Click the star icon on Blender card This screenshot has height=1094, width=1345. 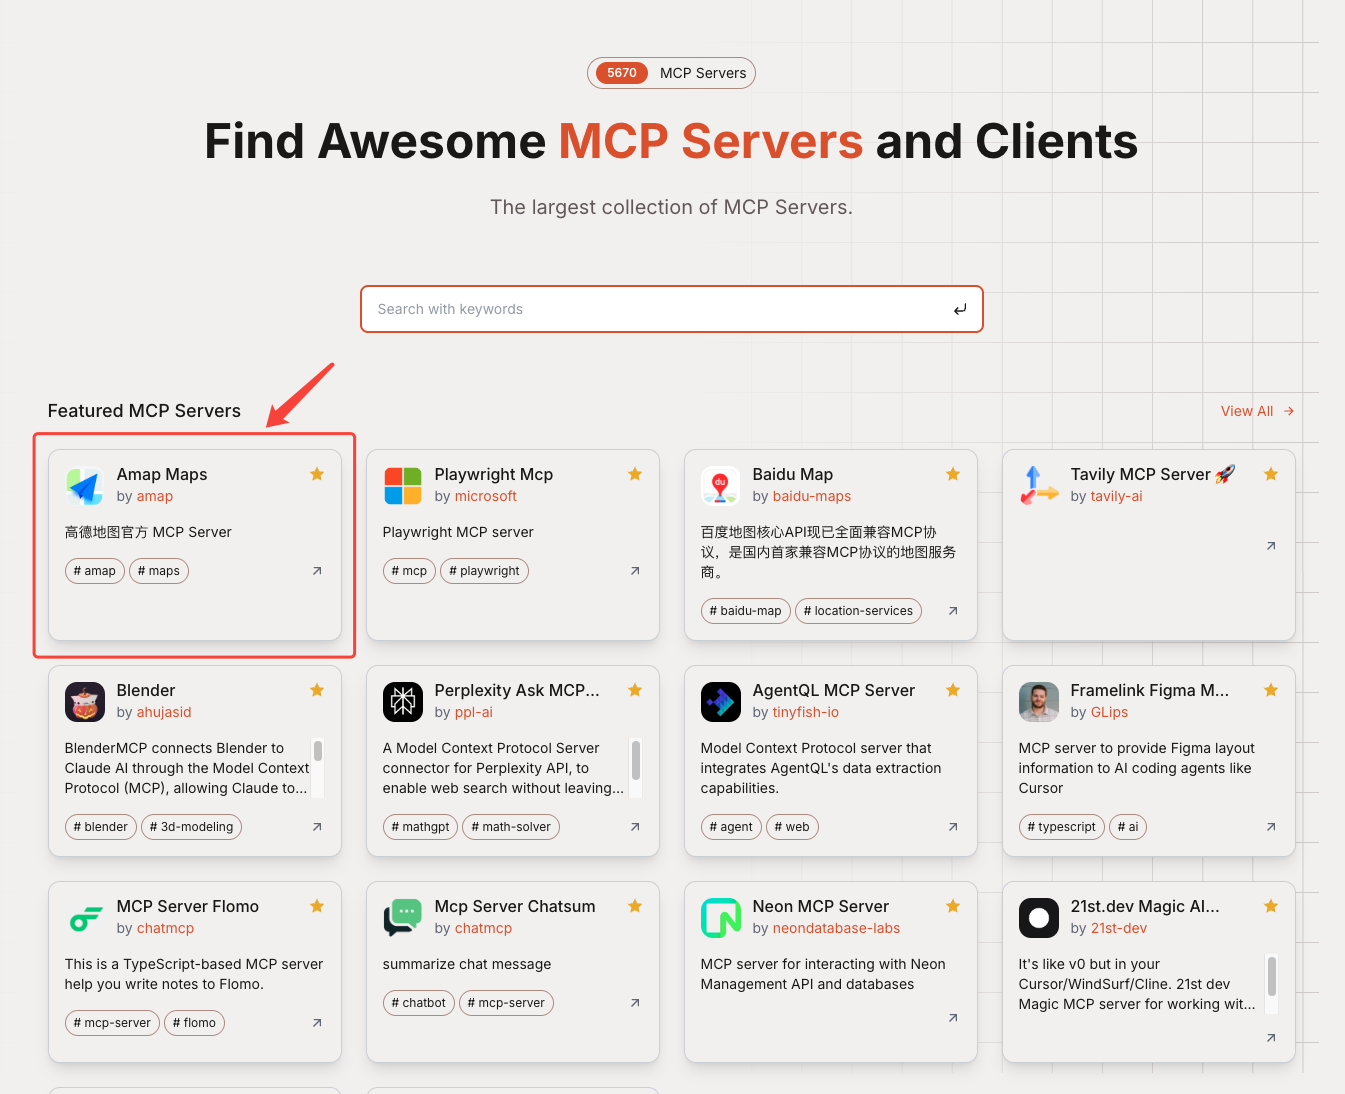tap(317, 690)
